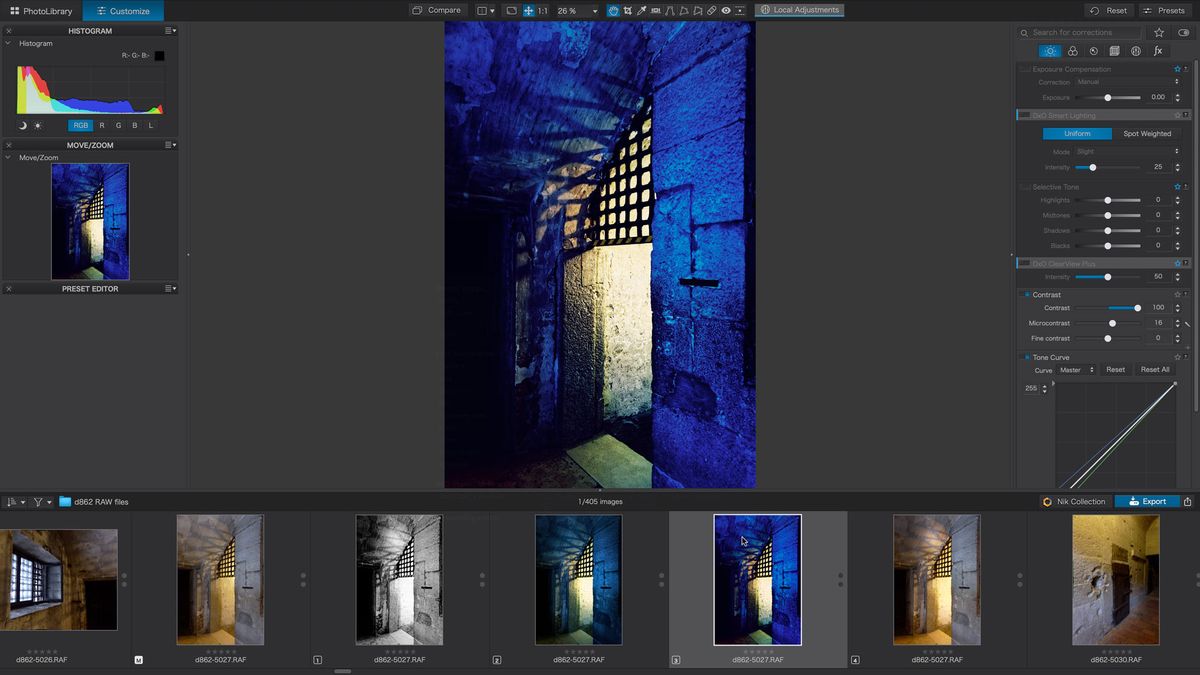
Task: Choose the Force parallels perspective tool
Action: 670,10
